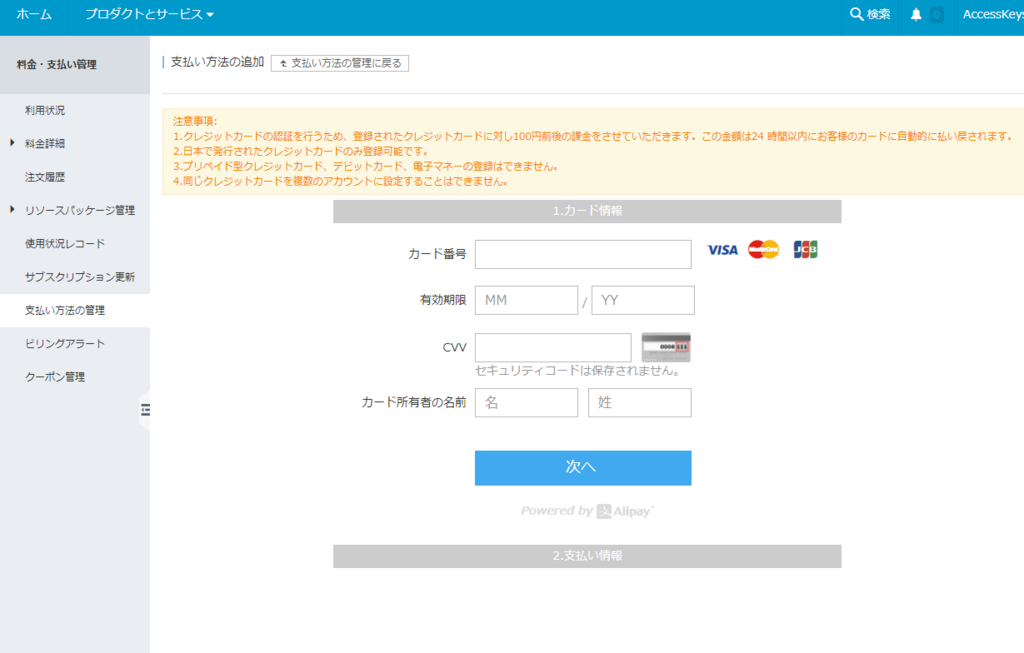Viewport: 1024px width, 653px height.
Task: Click 料金詳細 label in sidebar
Action: [45, 144]
